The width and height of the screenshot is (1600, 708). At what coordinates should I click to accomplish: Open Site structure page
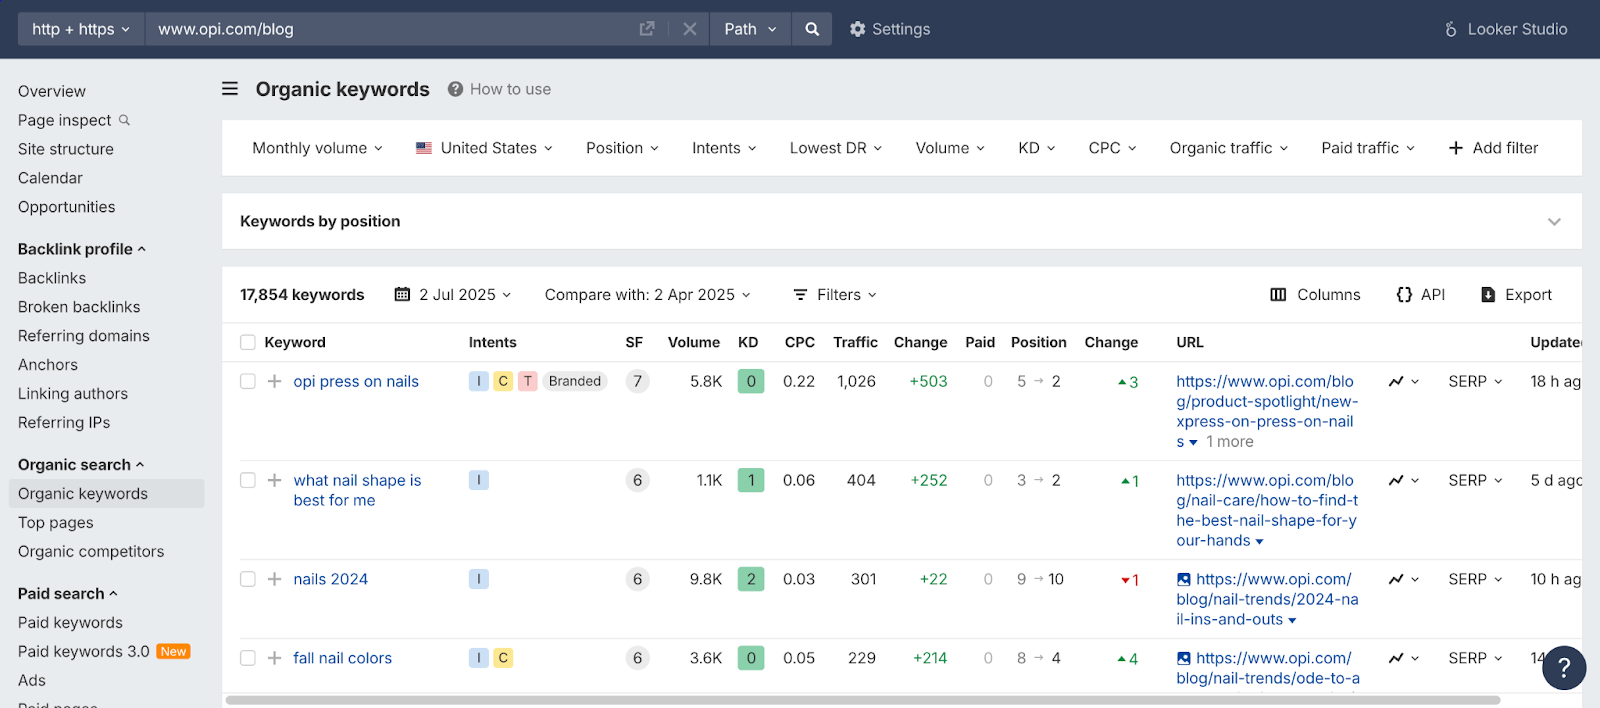pos(66,149)
